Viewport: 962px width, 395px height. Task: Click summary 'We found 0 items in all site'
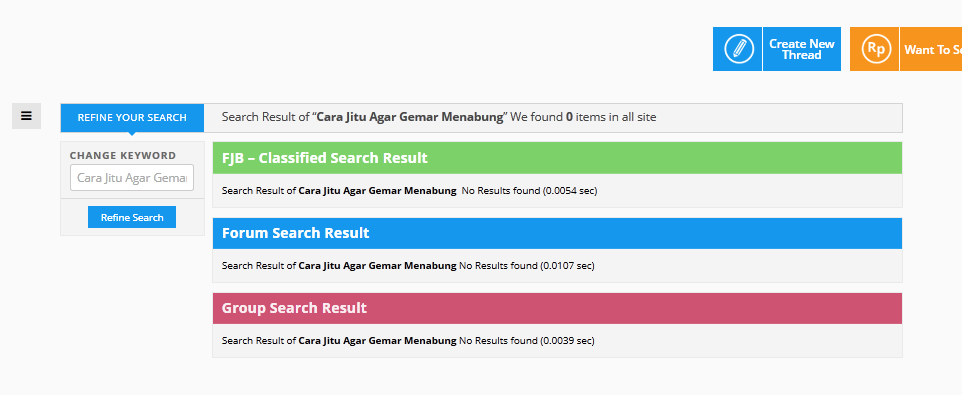tap(583, 117)
